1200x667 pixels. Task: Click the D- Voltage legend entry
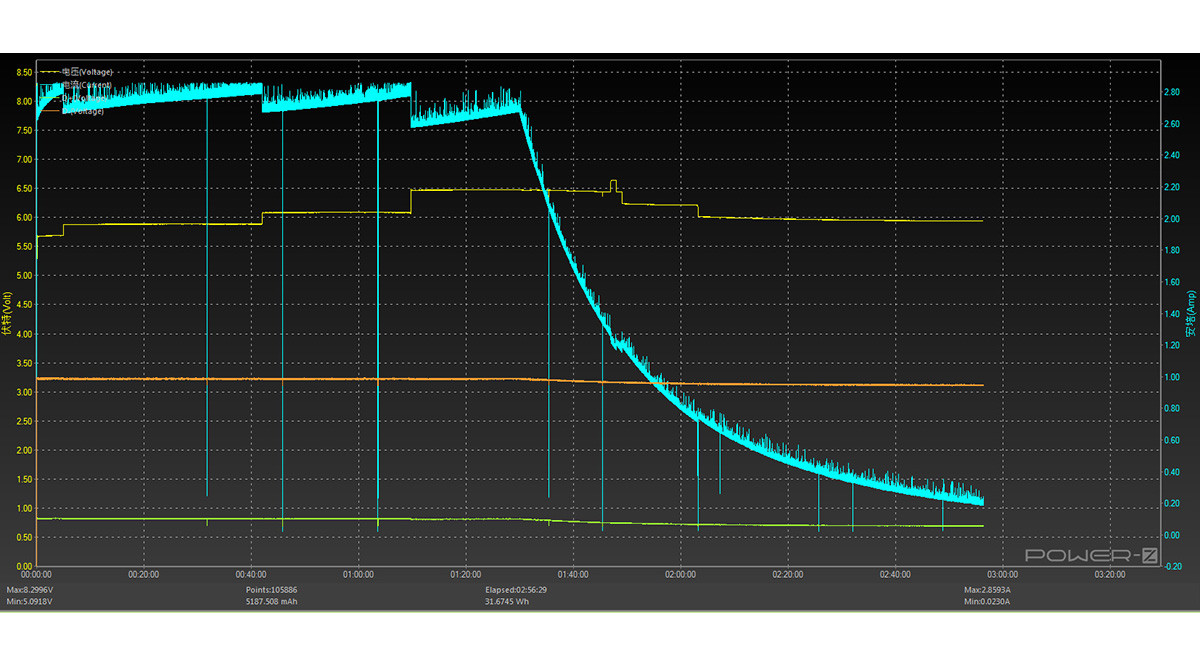pos(84,111)
